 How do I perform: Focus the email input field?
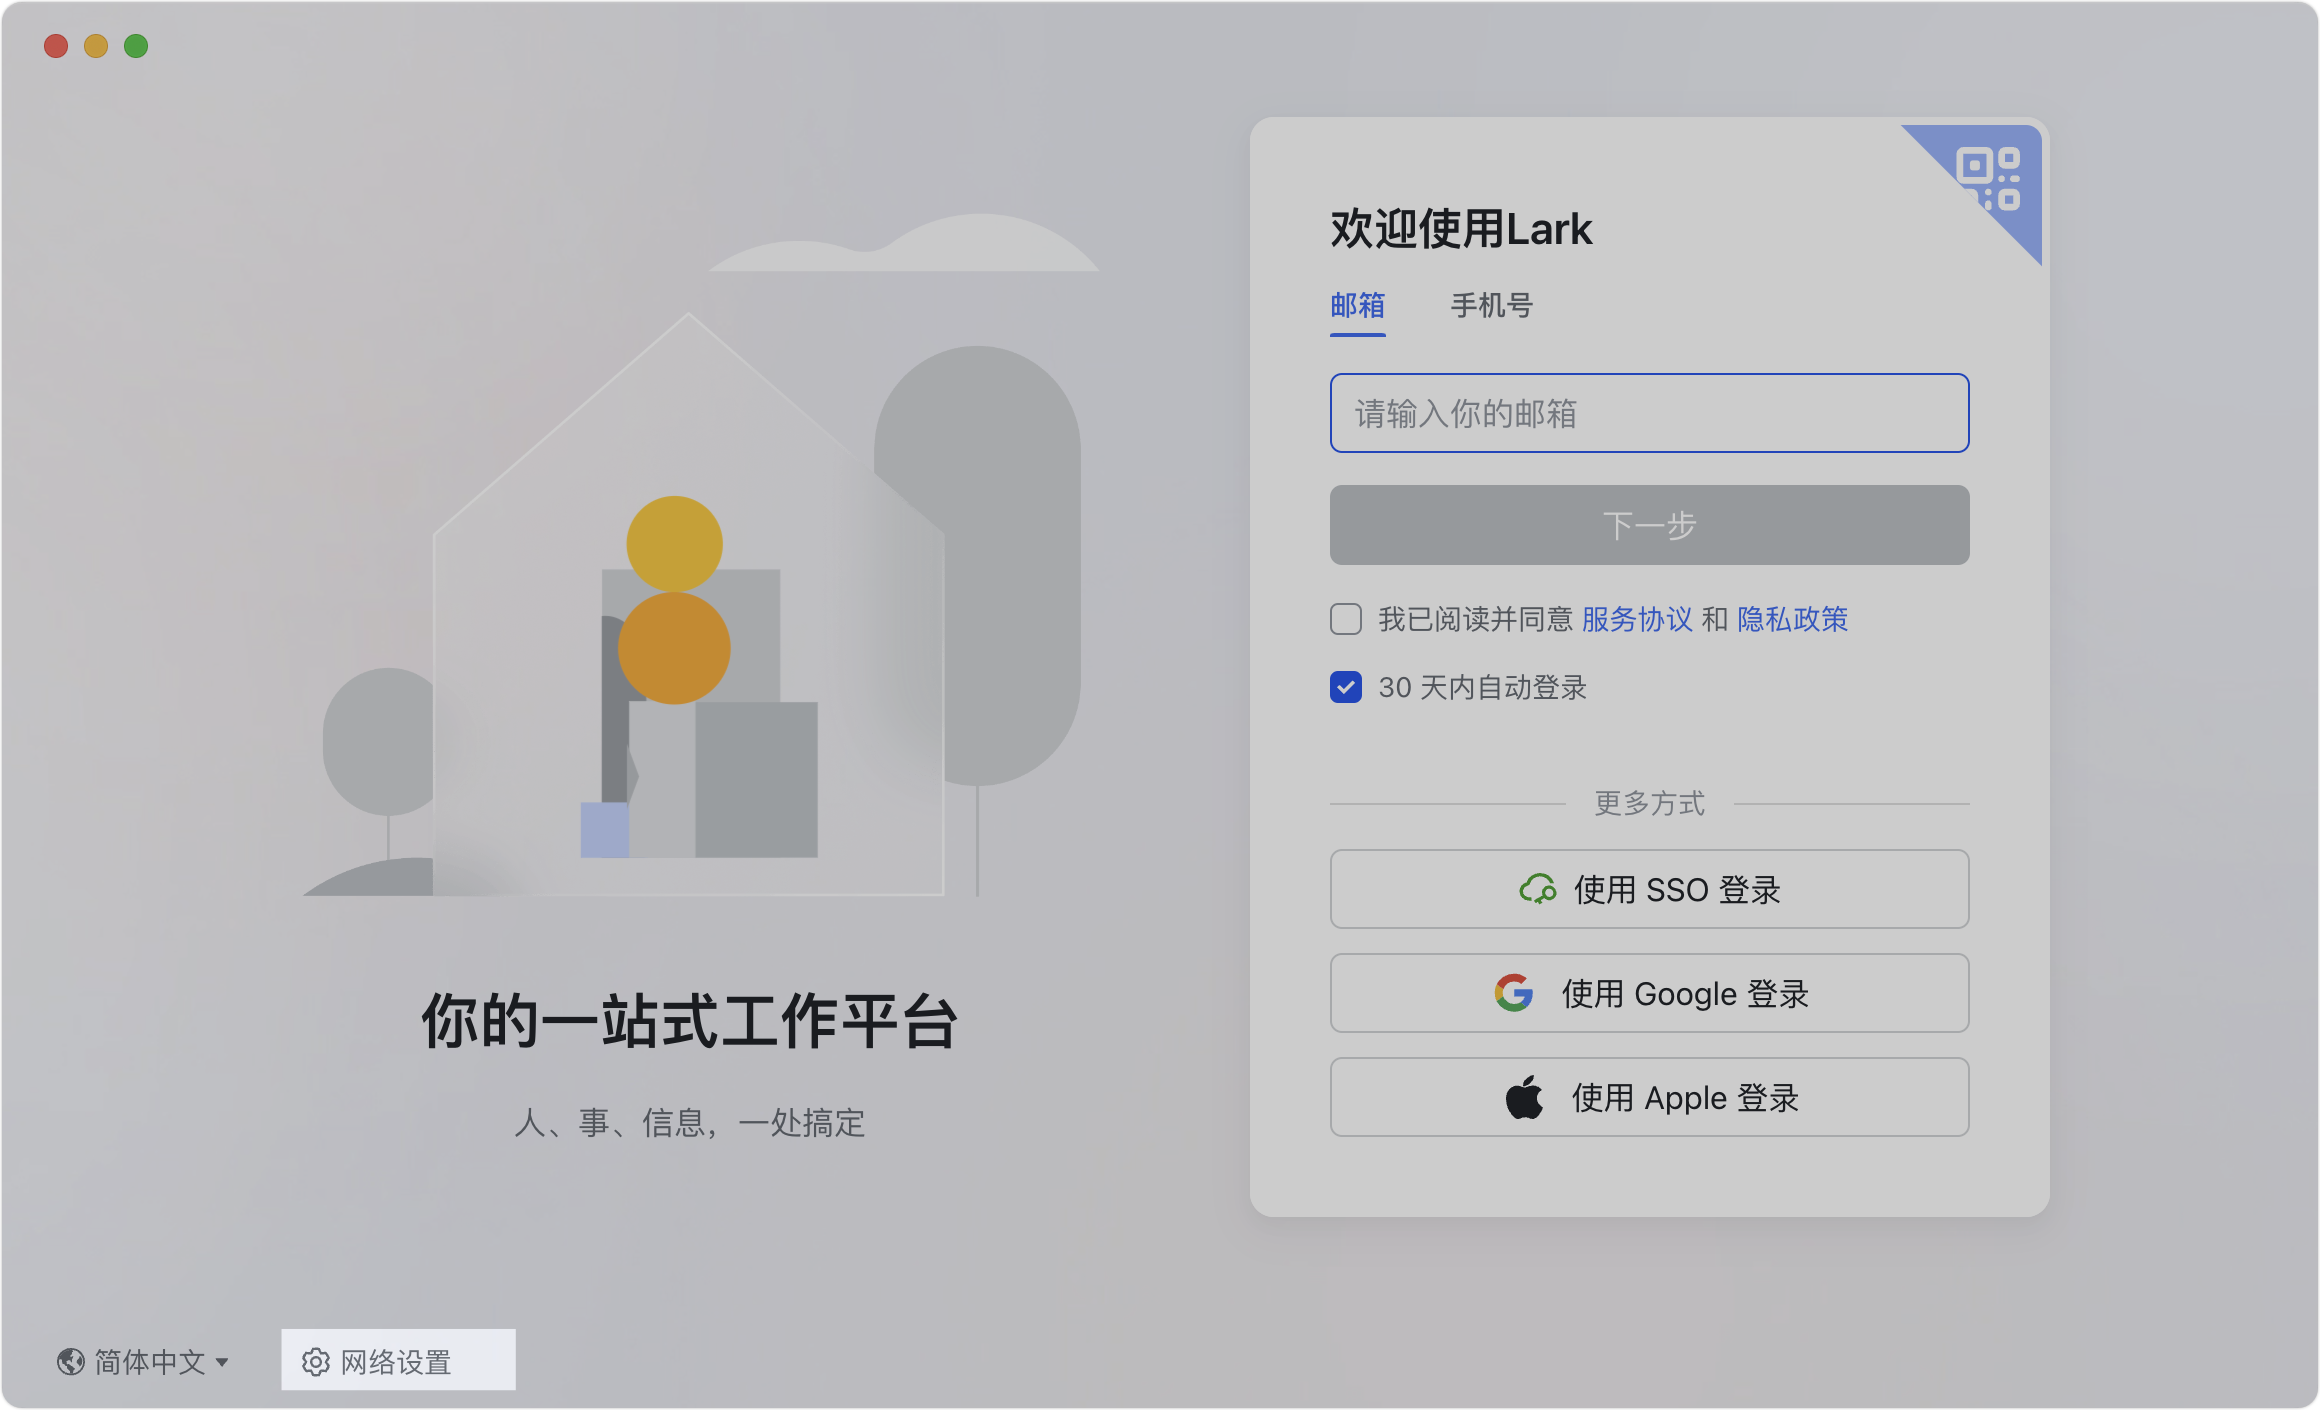(1649, 413)
